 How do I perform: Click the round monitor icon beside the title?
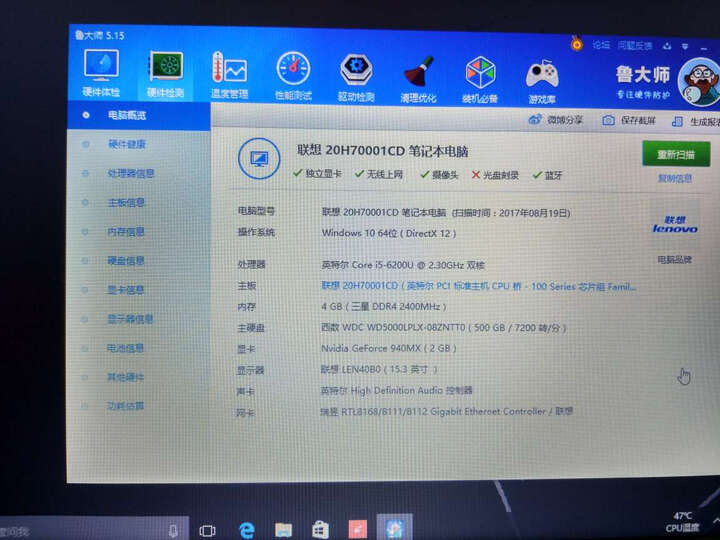259,159
